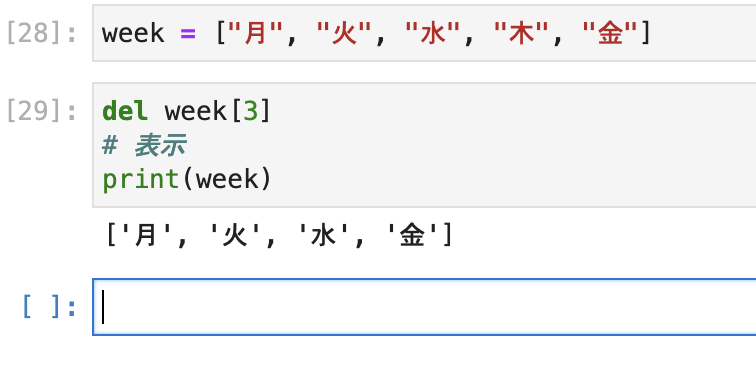Click the # 表示 comment line
Screen dimensions: 756x368
point(144,145)
